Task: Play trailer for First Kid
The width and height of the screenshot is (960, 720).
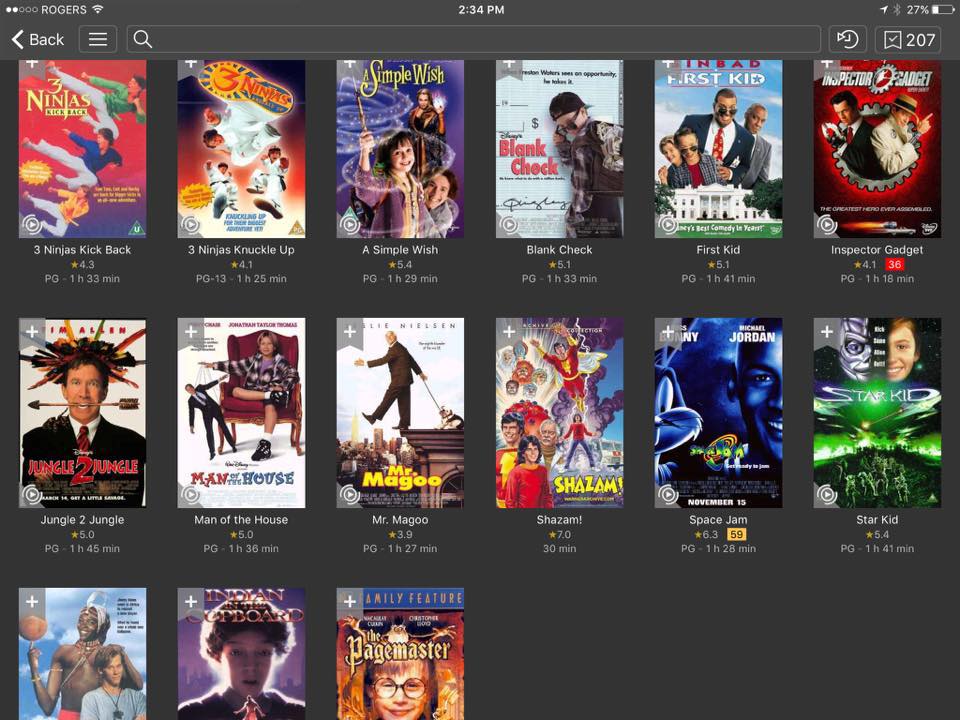Action: click(x=667, y=225)
